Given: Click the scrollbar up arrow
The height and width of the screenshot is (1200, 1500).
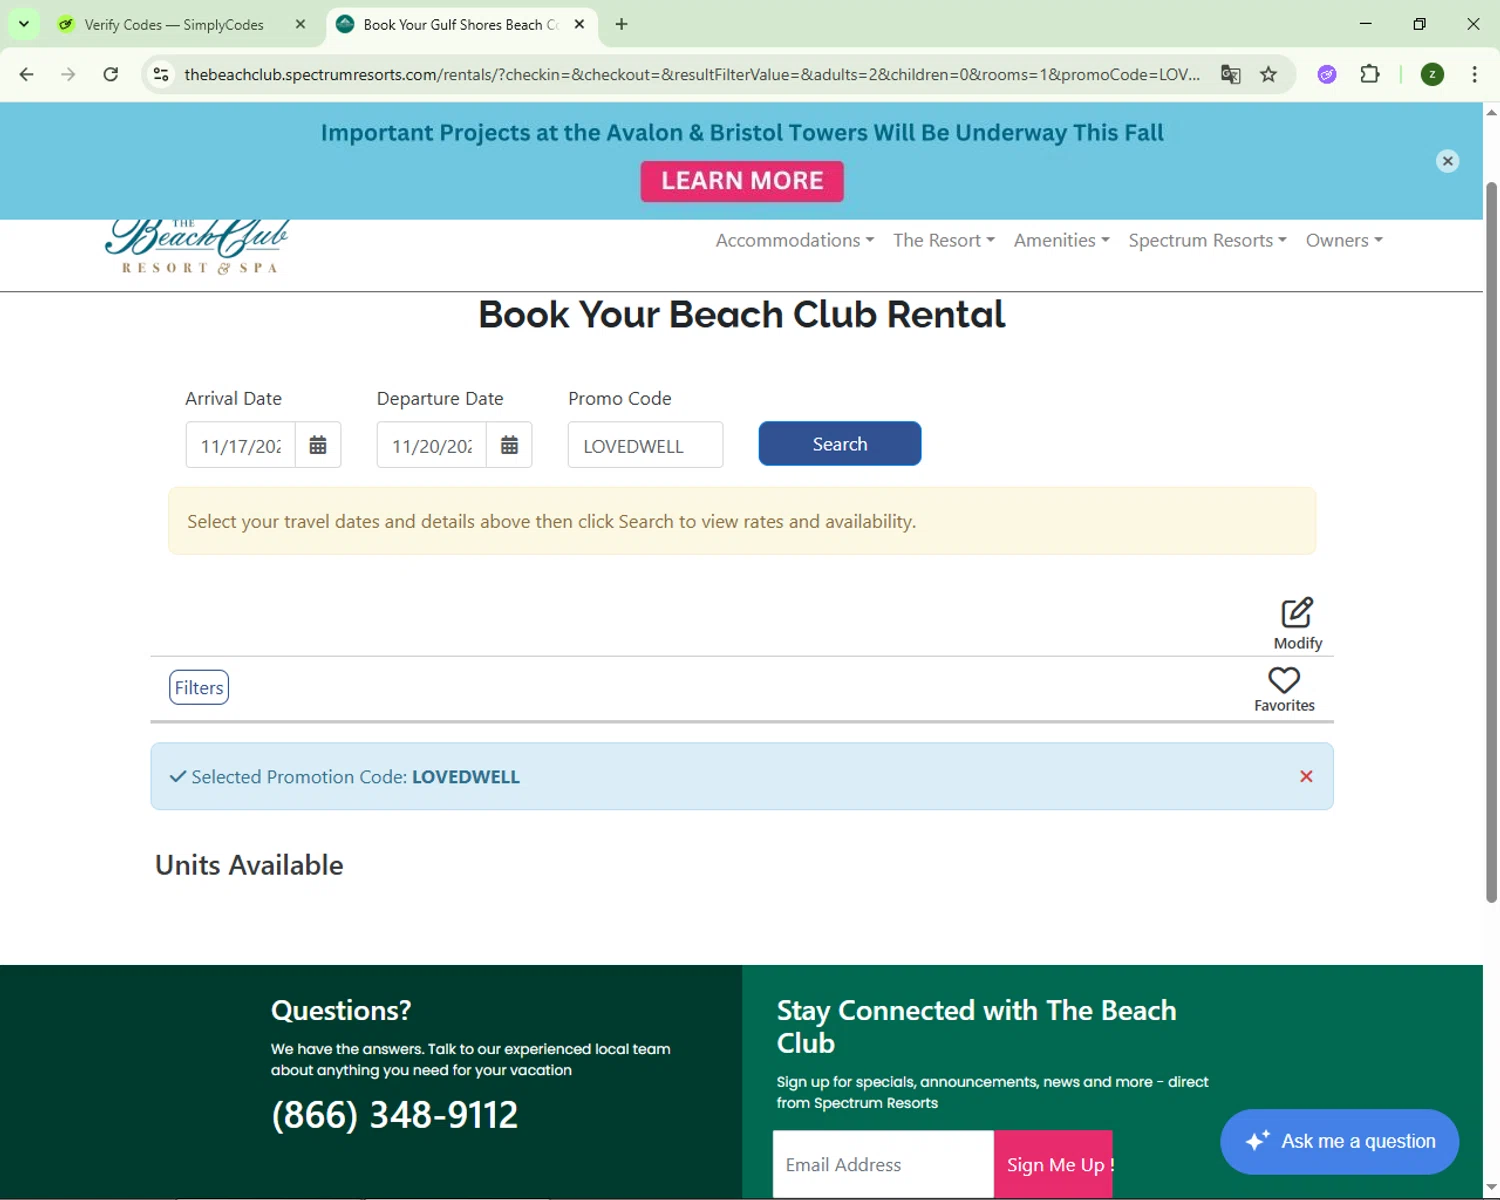Looking at the screenshot, I should (1491, 111).
